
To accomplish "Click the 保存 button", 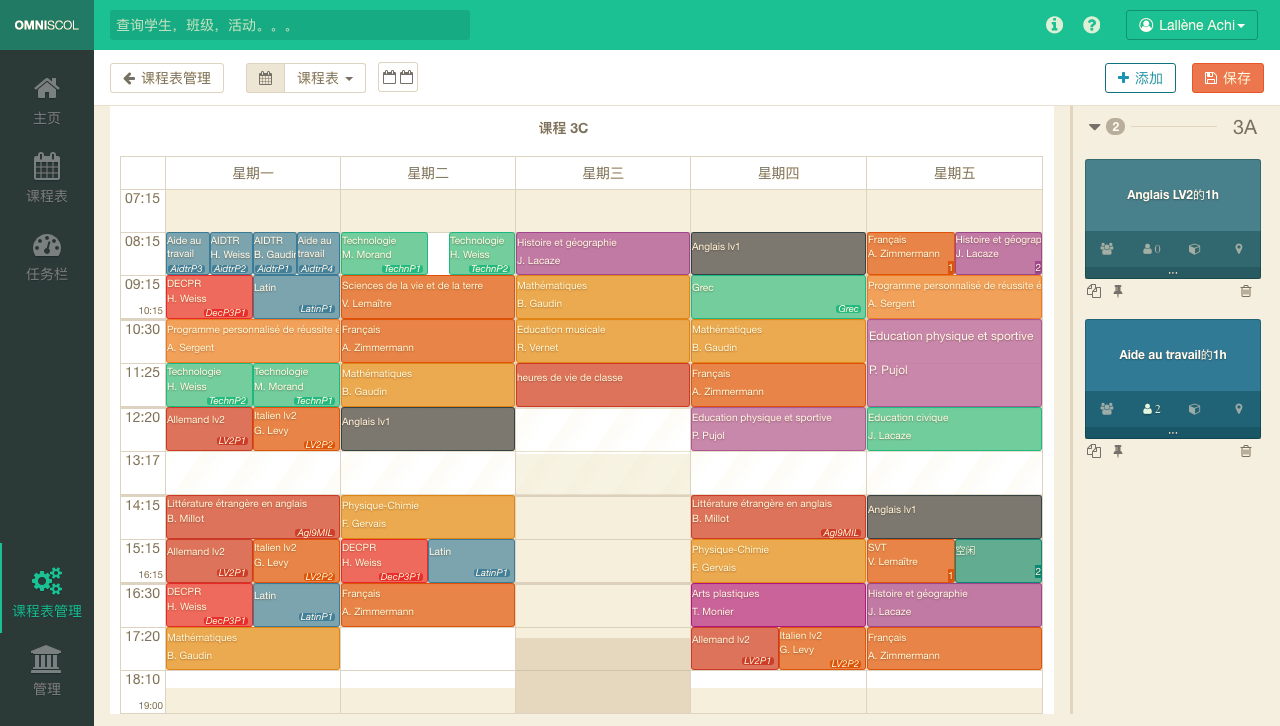I will [x=1227, y=78].
